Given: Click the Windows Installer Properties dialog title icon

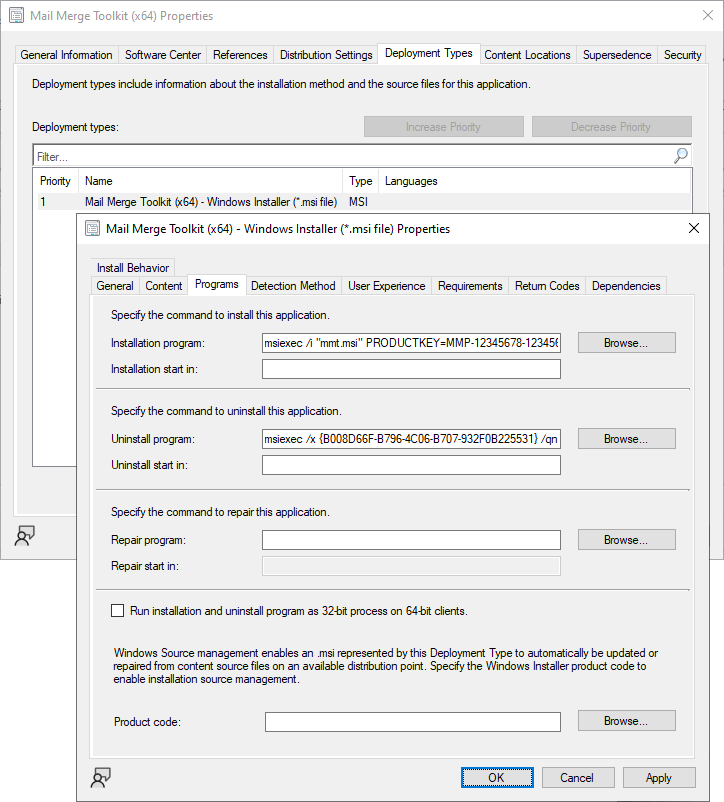Looking at the screenshot, I should click(92, 228).
